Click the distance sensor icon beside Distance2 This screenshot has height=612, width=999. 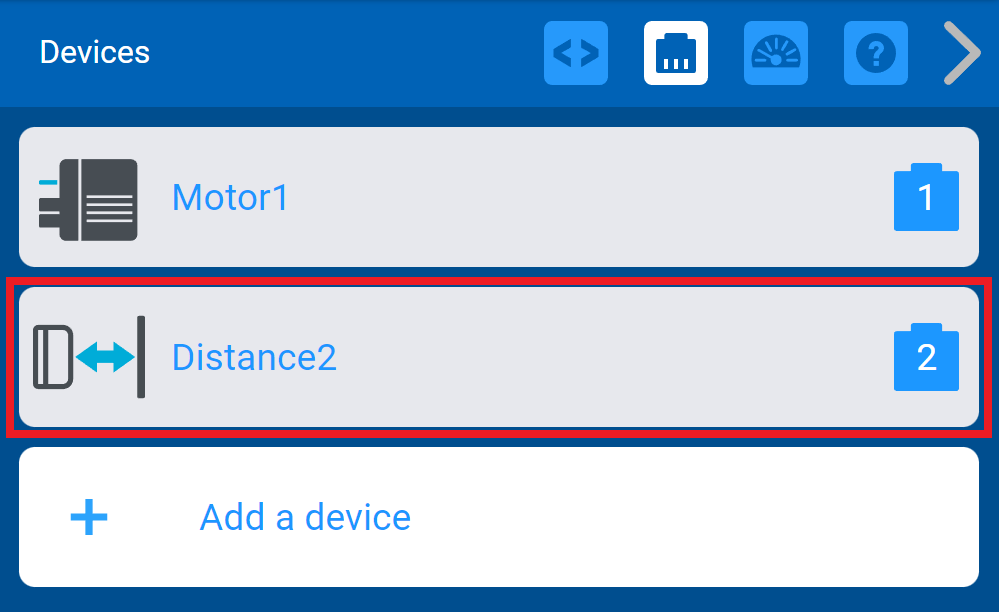point(88,357)
